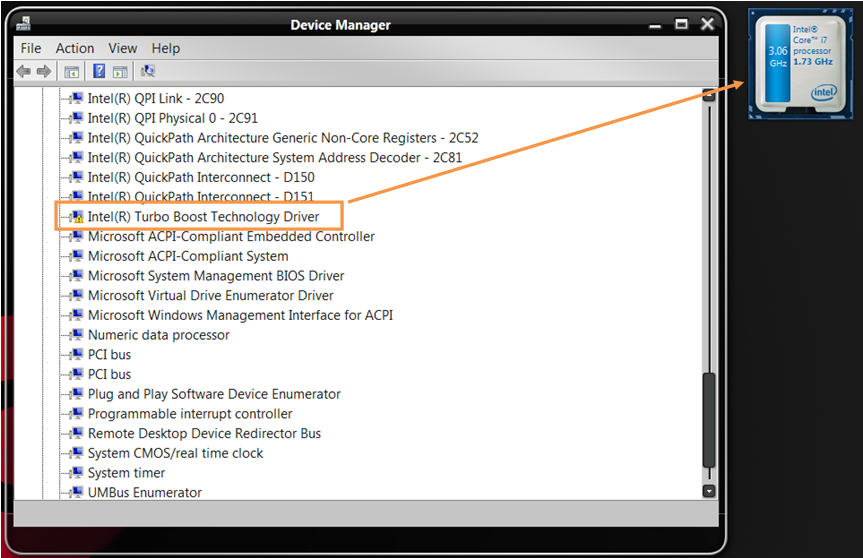The width and height of the screenshot is (863, 558).
Task: Click the Scan for hardware changes icon
Action: (x=148, y=71)
